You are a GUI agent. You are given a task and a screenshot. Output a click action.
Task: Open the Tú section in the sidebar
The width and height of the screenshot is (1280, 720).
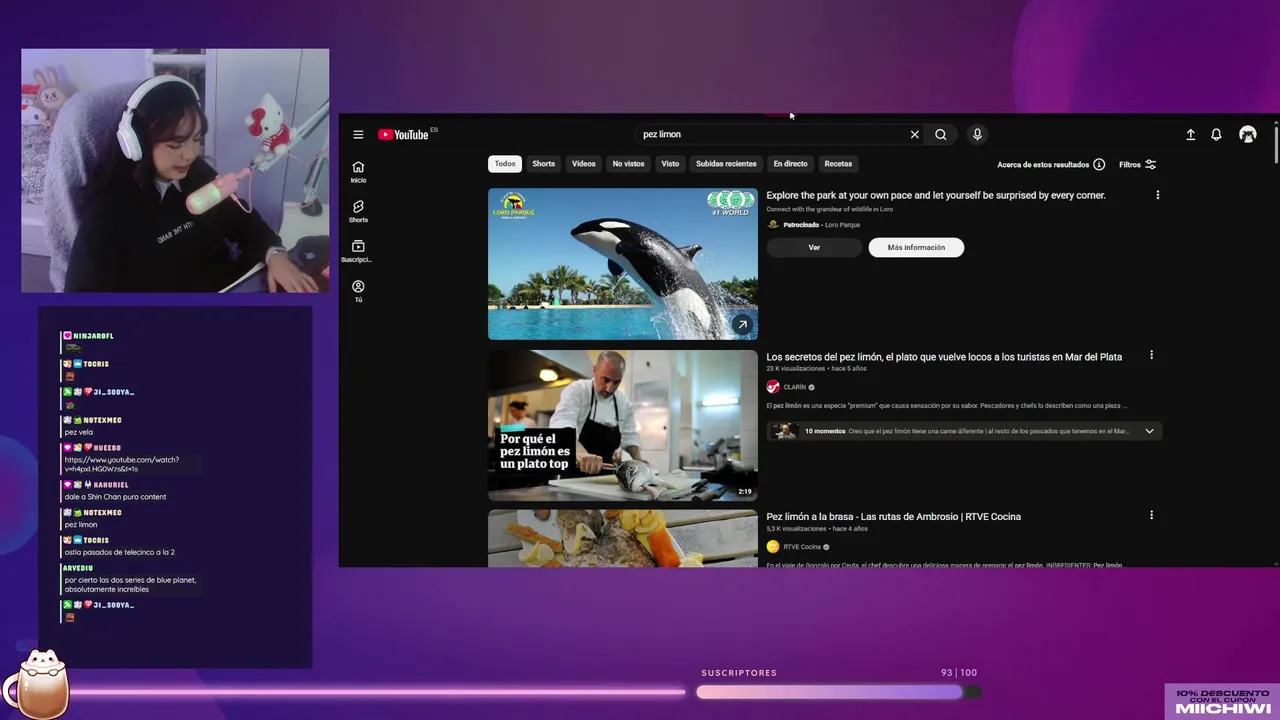[358, 291]
